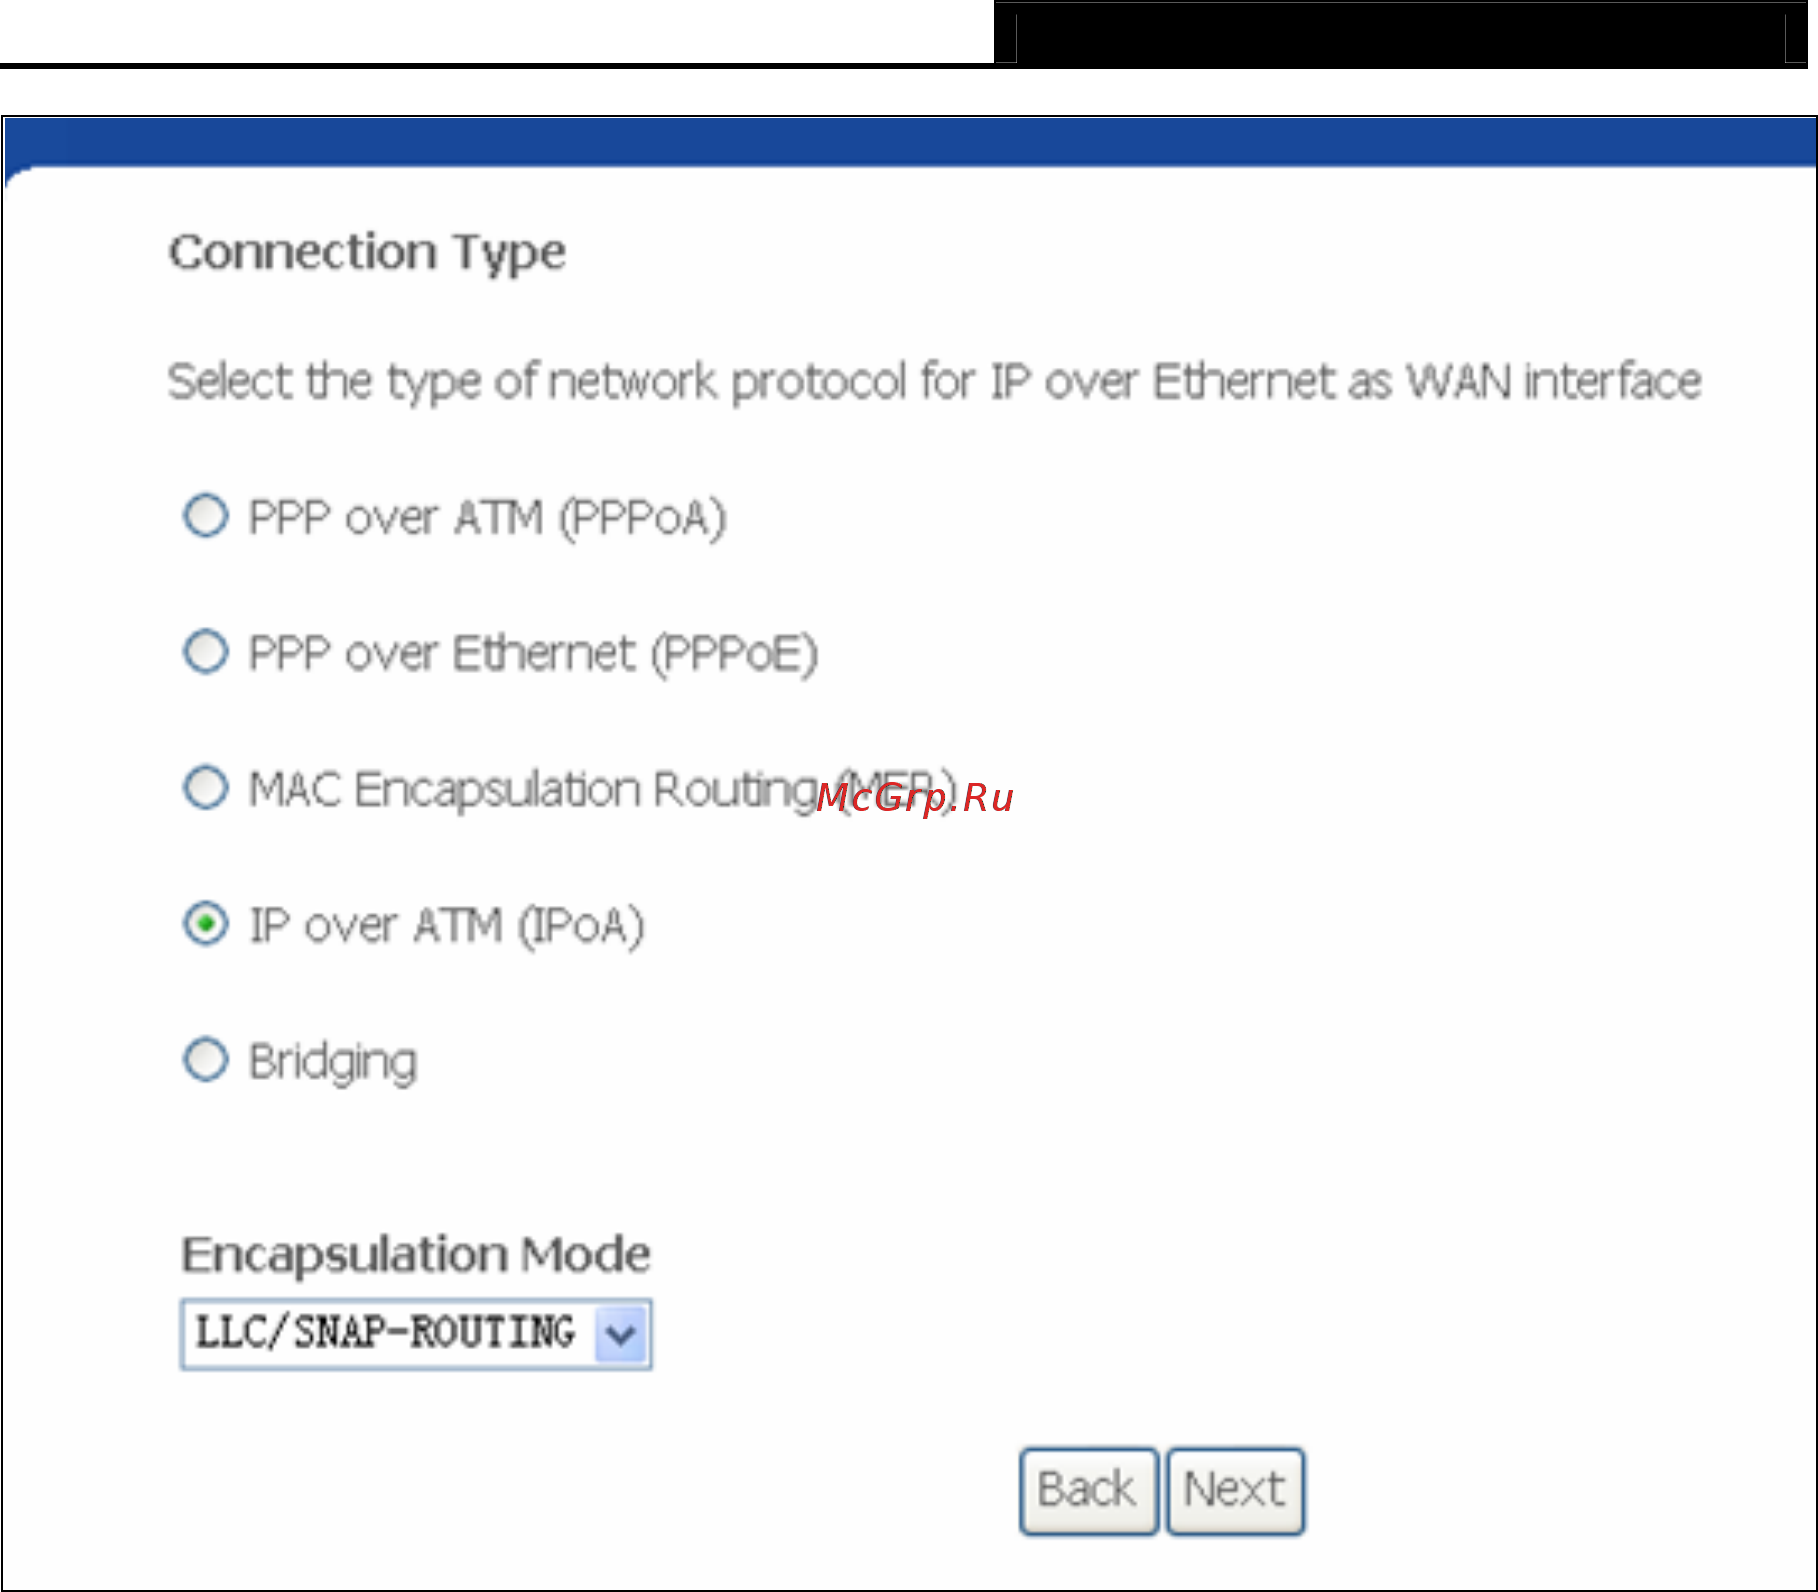Click the Encapsulation Mode label
Screen dimensions: 1818x1592
tap(415, 1255)
